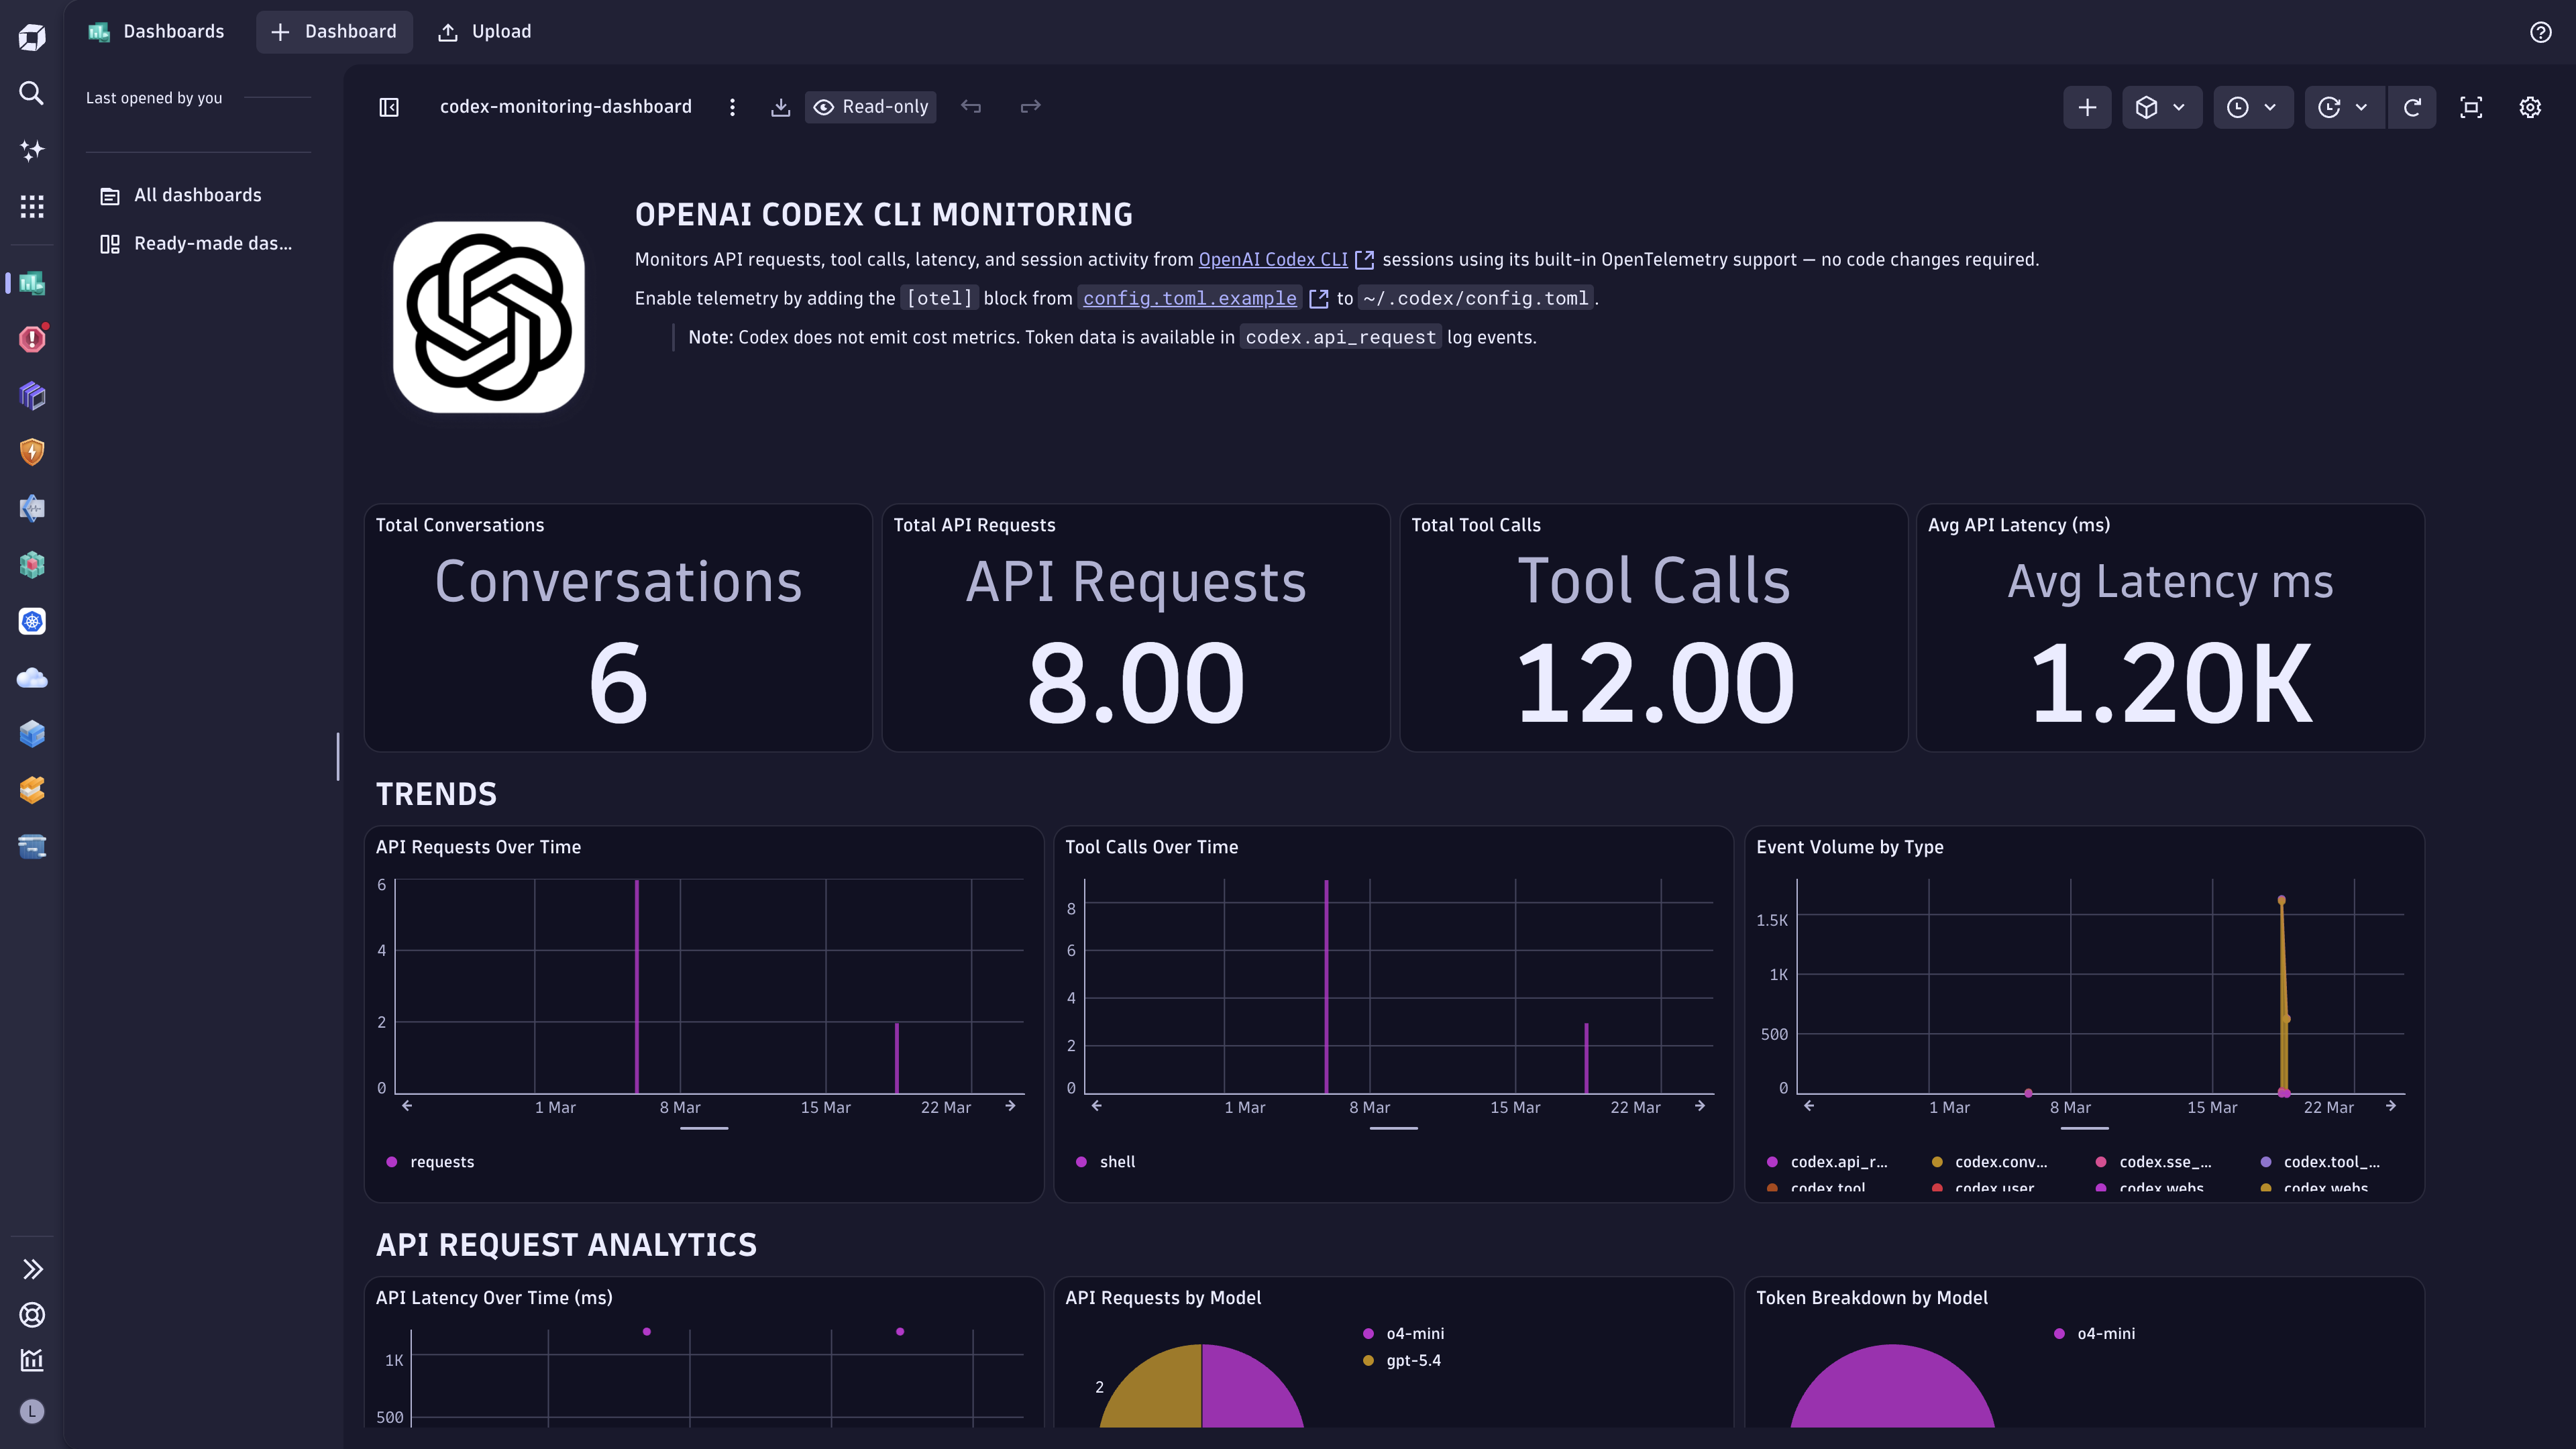Open the timeframe clock dropdown
This screenshot has width=2576, height=1449.
pos(2252,107)
